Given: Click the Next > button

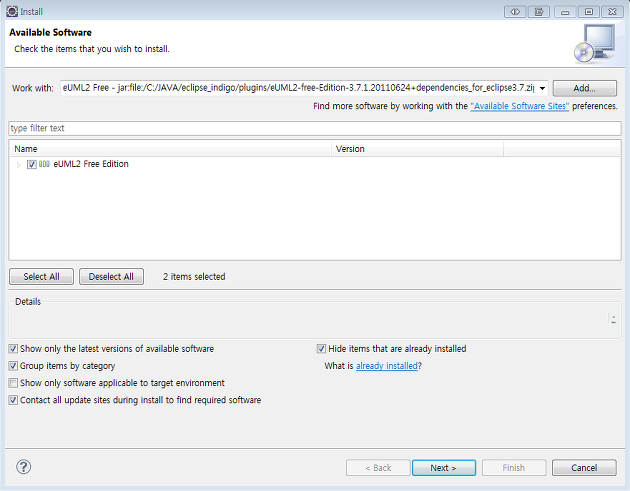Looking at the screenshot, I should click(444, 468).
